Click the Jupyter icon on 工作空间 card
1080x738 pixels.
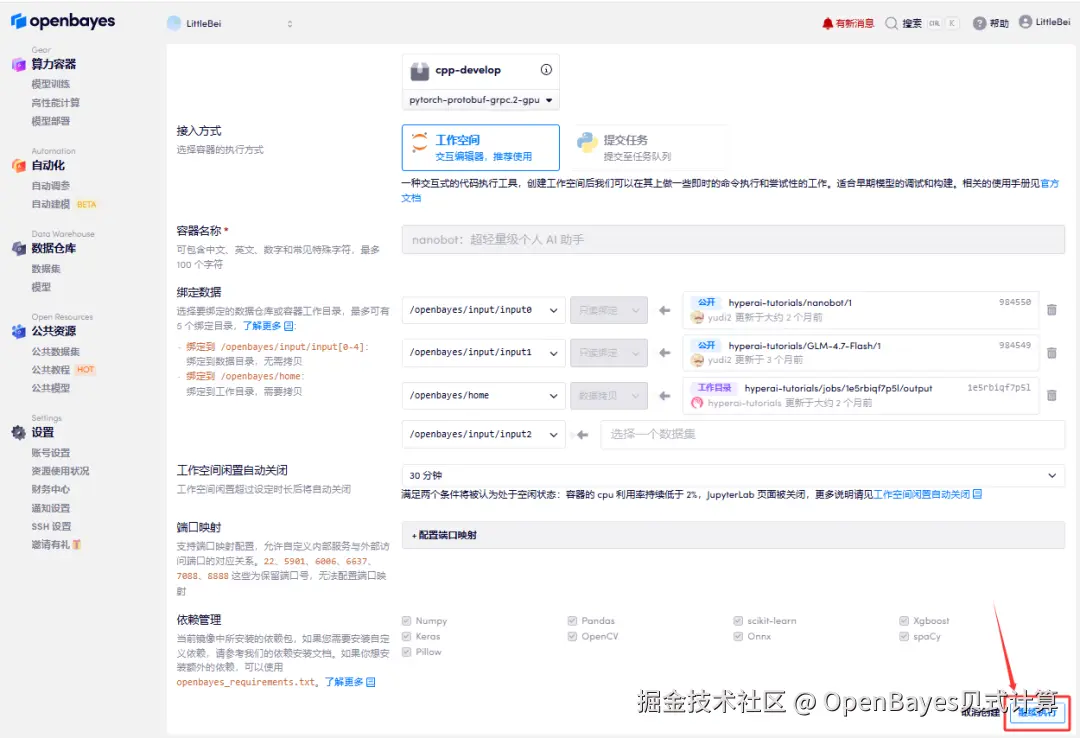(x=419, y=143)
